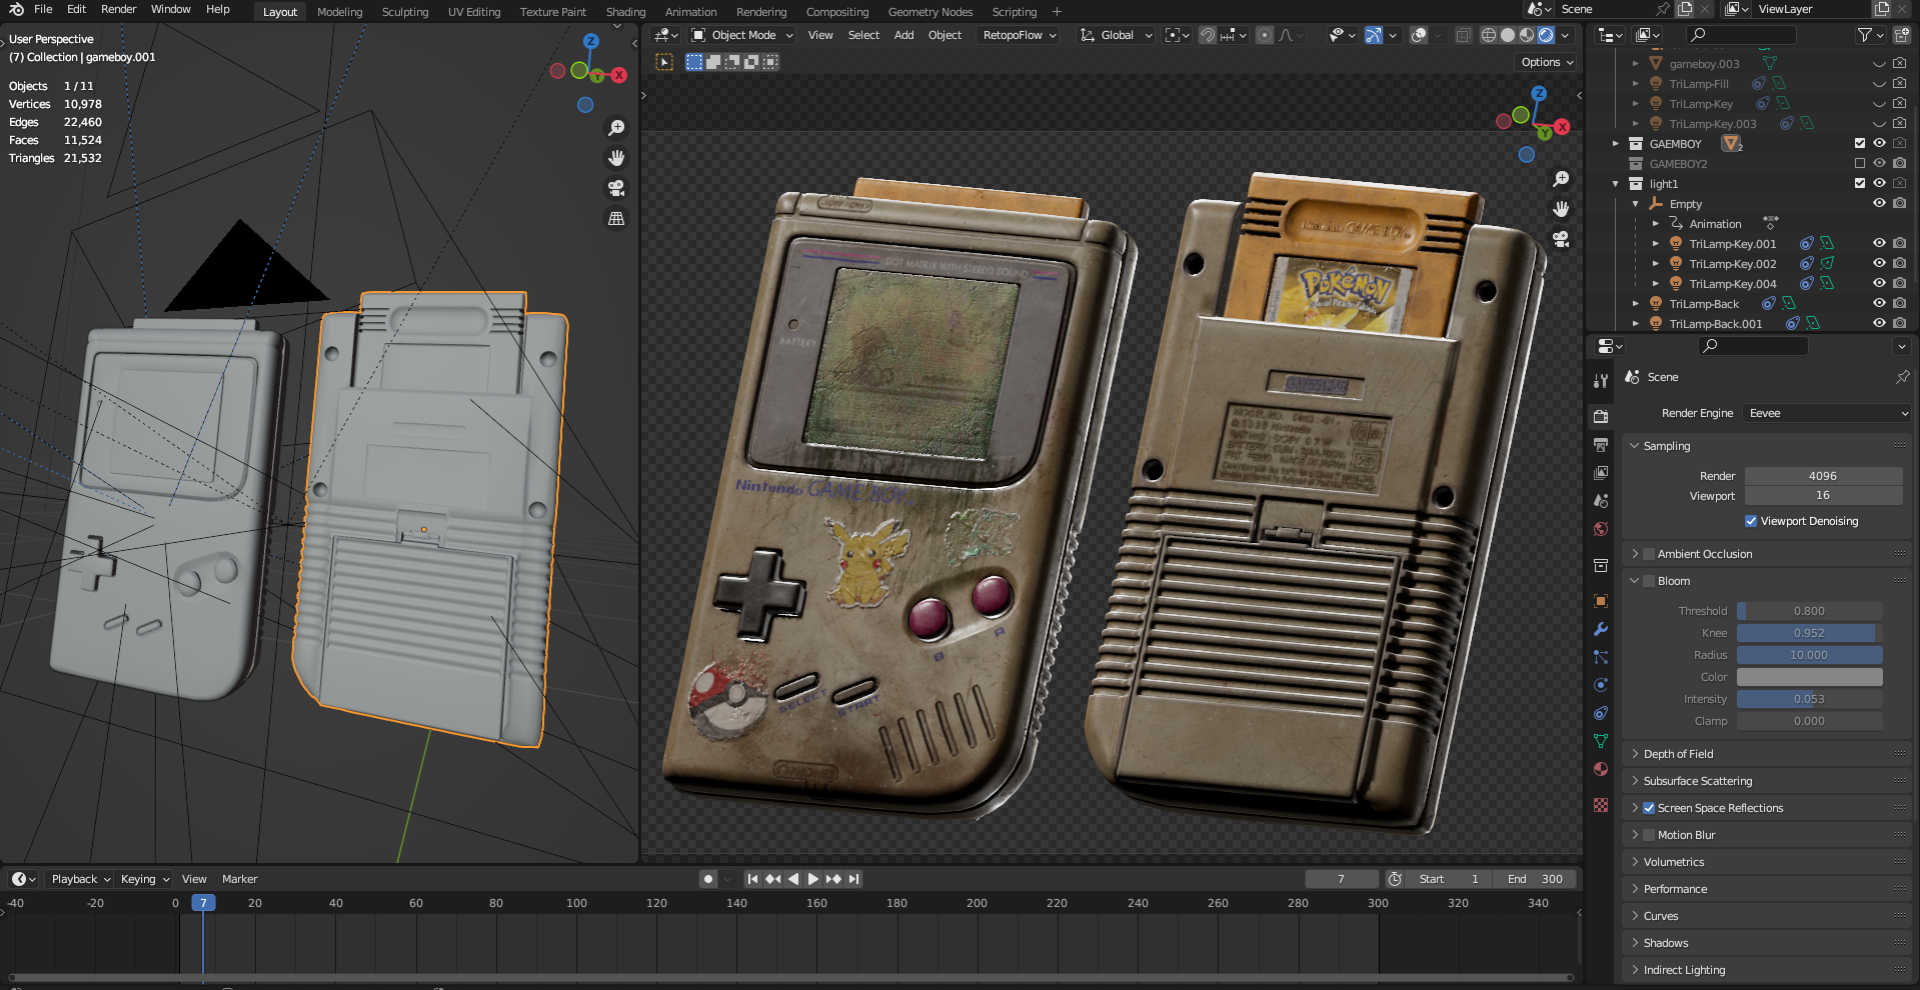
Task: Toggle snapping magnet in viewport header
Action: pos(1208,35)
